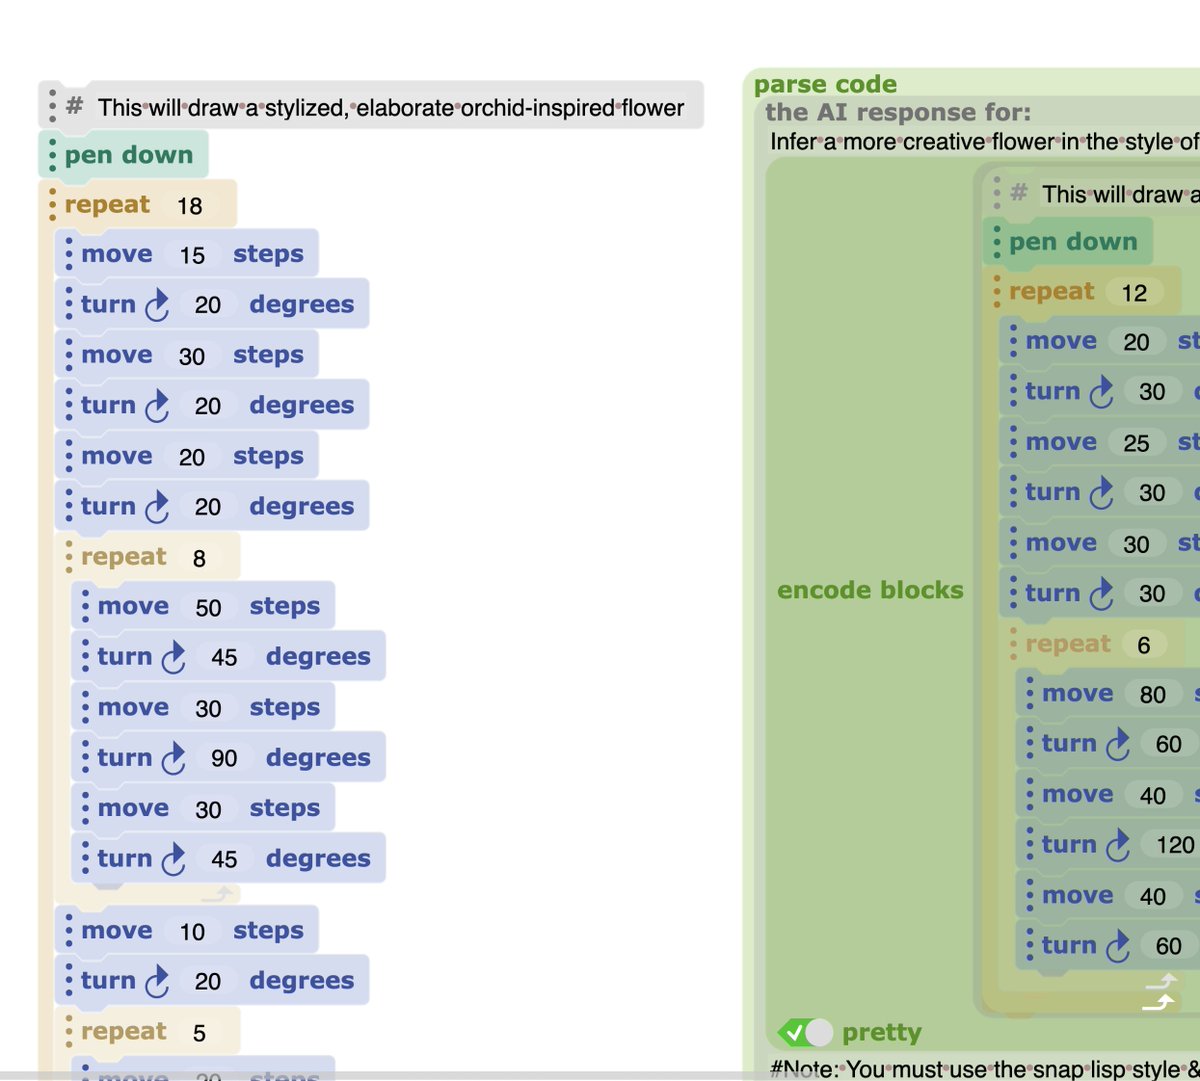
Task: Edit the repeat 5 count field
Action: point(199,1033)
